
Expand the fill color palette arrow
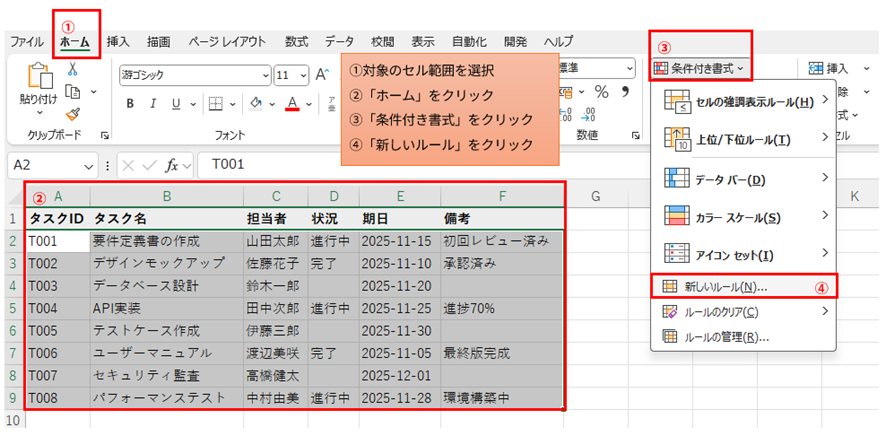click(272, 104)
